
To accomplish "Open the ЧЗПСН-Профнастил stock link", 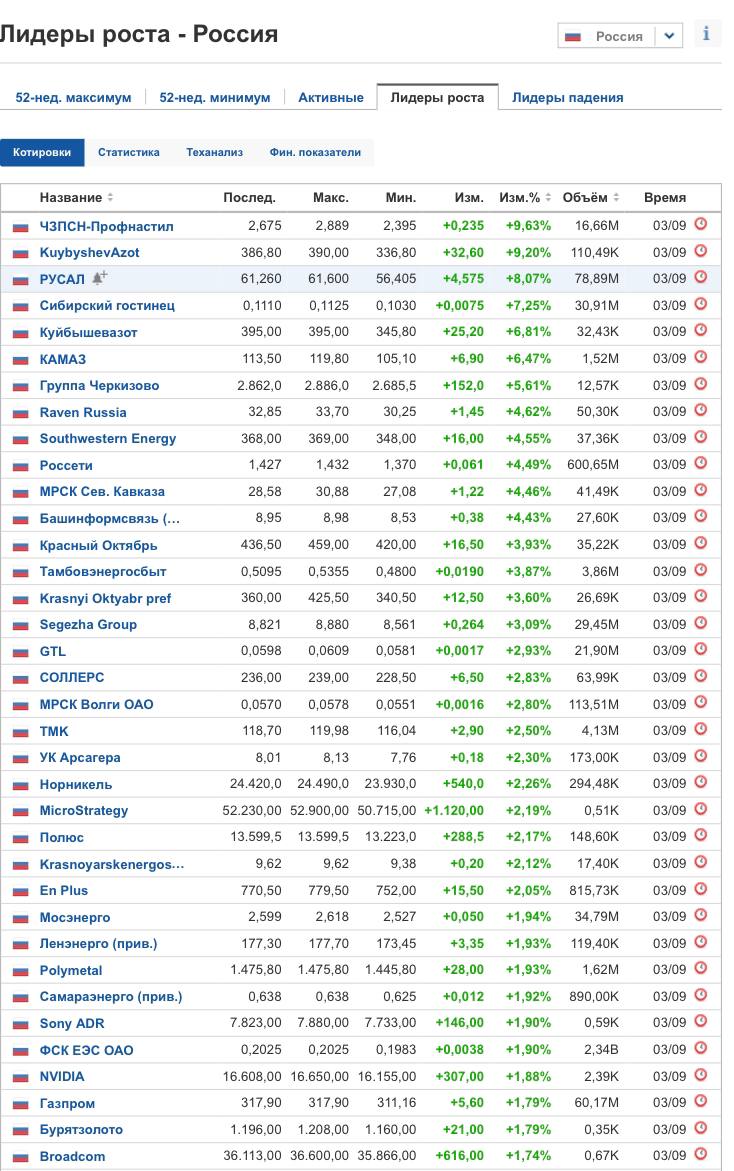I will pos(107,226).
